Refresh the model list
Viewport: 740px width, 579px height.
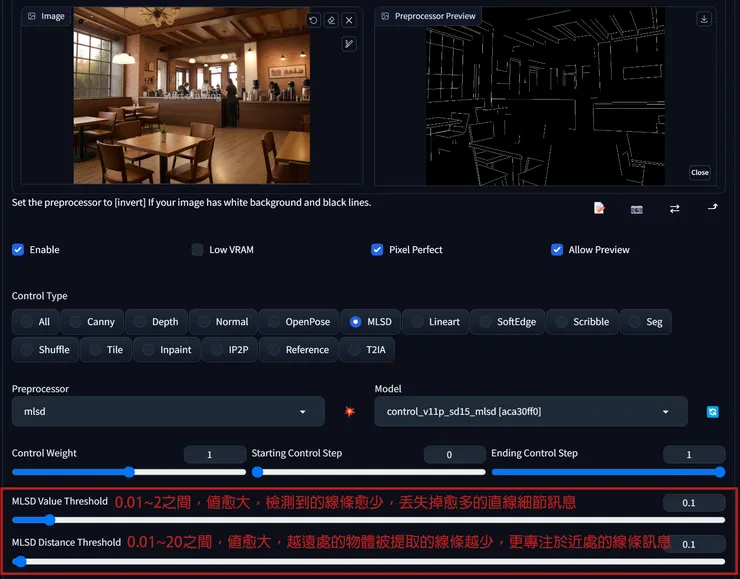(712, 412)
